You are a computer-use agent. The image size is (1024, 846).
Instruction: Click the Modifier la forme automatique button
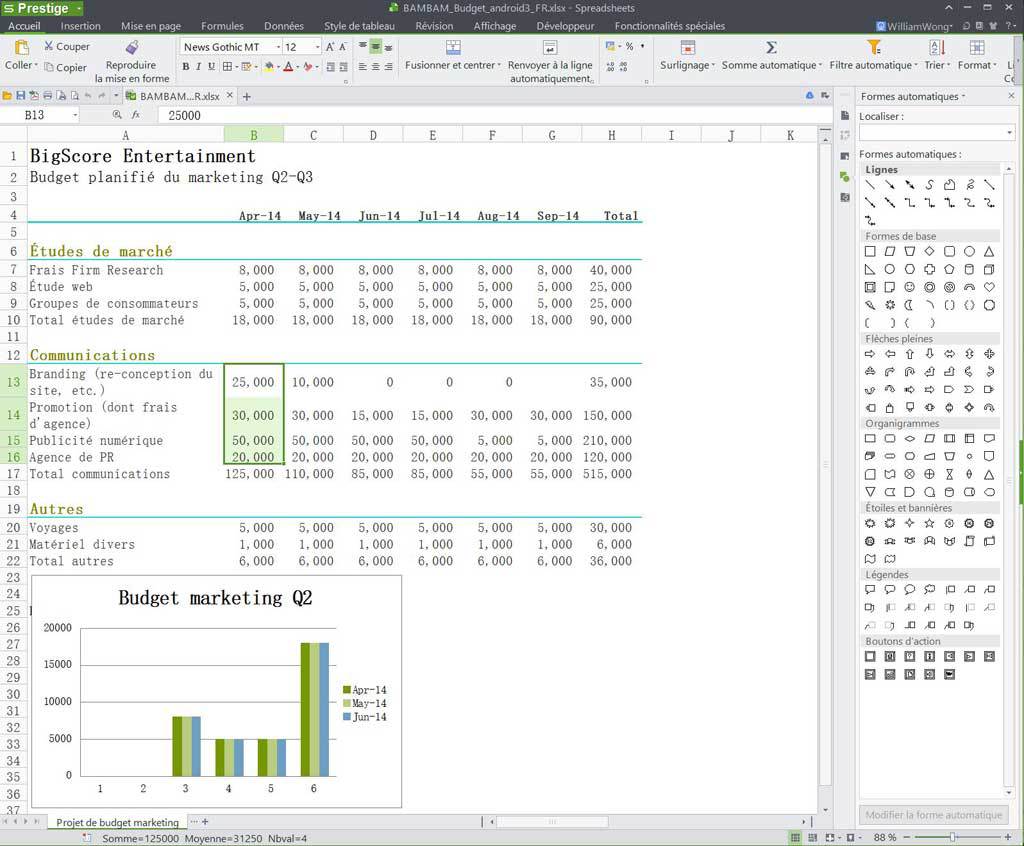coord(933,815)
